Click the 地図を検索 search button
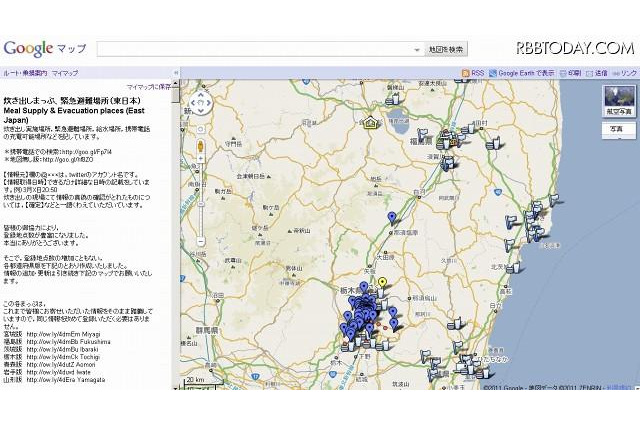 pyautogui.click(x=445, y=49)
